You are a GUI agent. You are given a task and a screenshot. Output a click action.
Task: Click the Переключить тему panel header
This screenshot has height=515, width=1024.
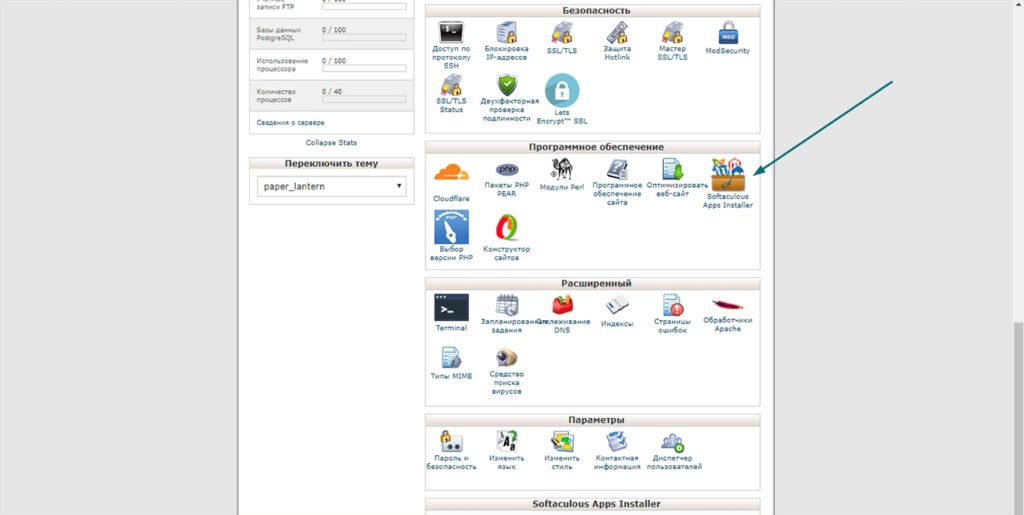point(331,164)
